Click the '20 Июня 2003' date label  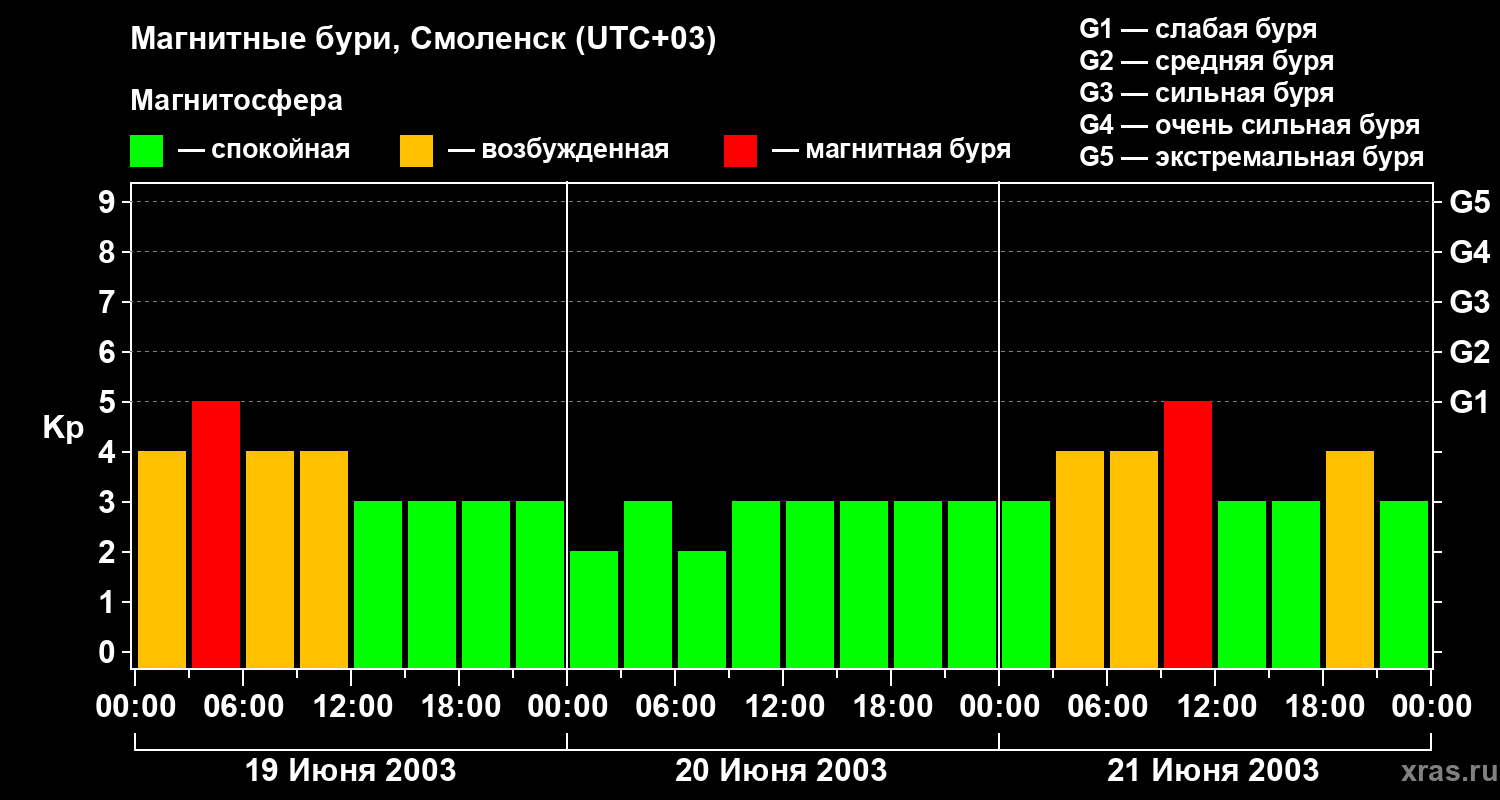[x=781, y=771]
